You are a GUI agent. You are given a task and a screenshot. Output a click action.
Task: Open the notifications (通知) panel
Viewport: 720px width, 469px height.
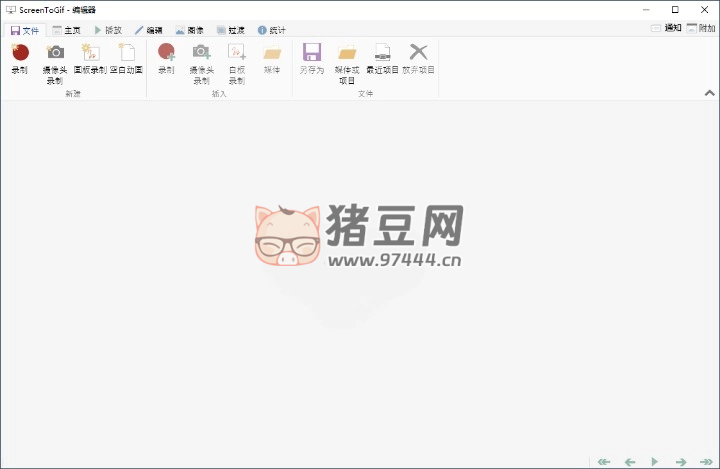[666, 28]
